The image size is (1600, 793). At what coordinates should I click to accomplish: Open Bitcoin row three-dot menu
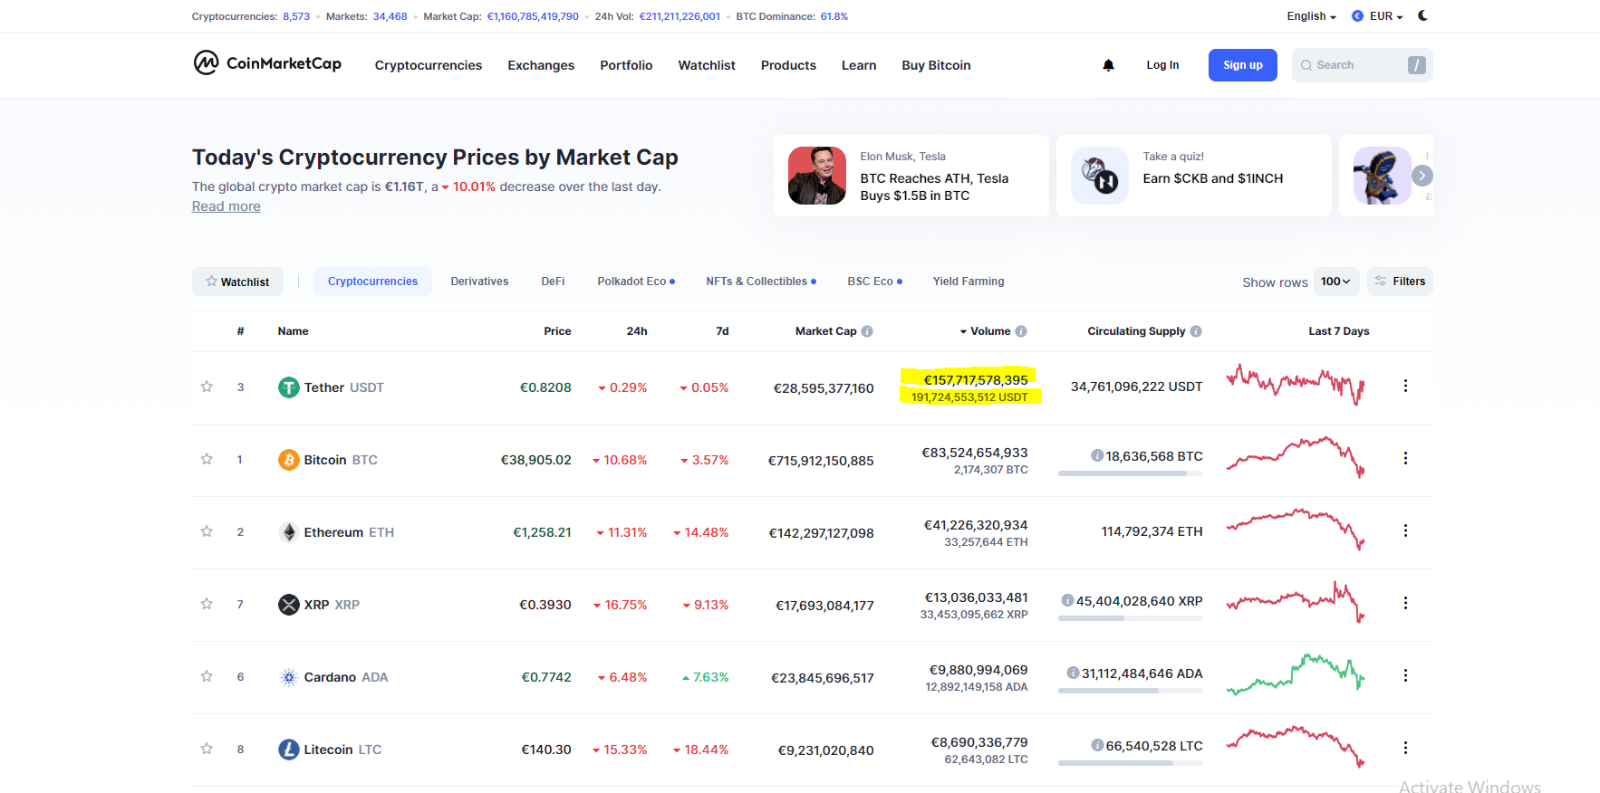click(x=1405, y=458)
